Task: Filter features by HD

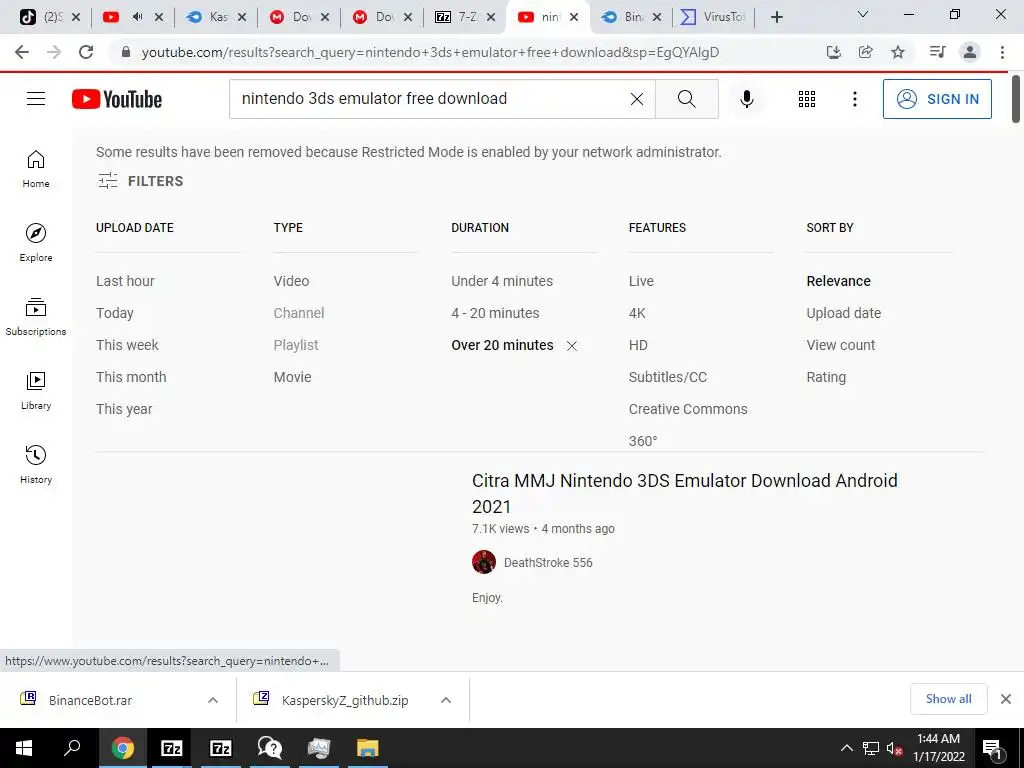Action: coord(638,345)
